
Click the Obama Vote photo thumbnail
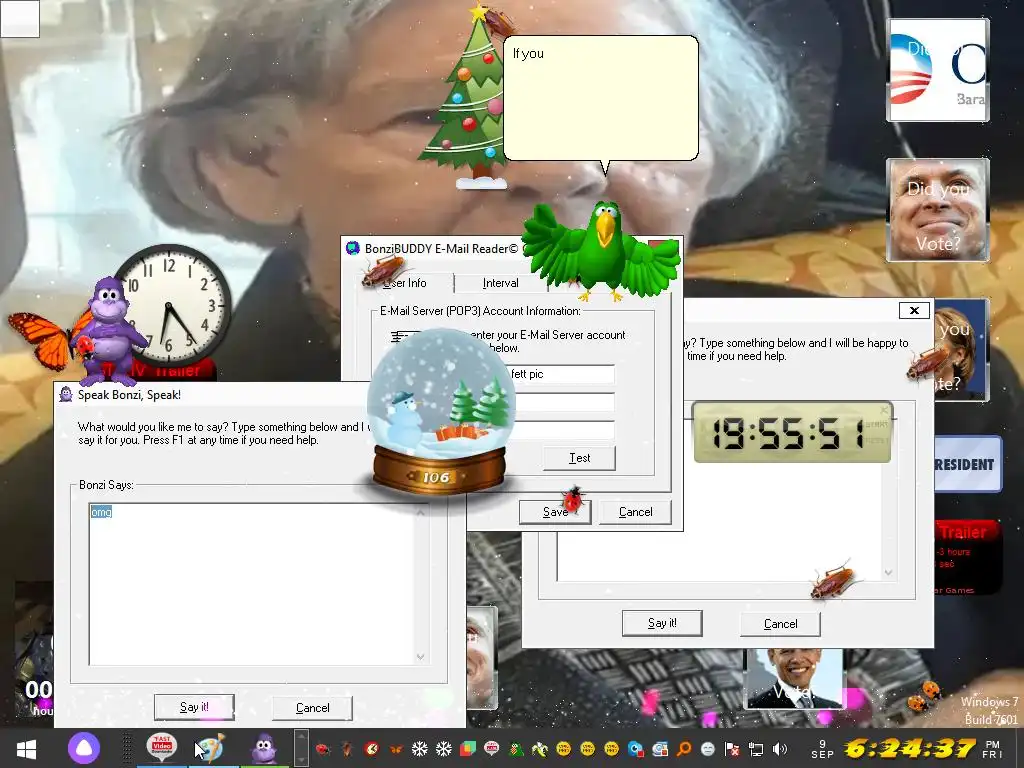point(793,678)
